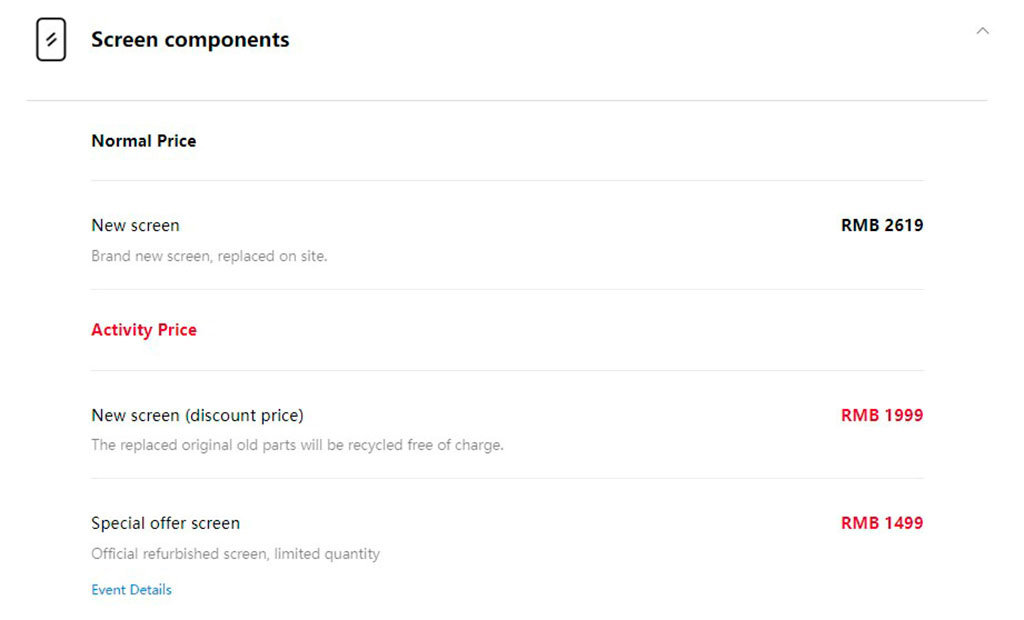Click the New screen item label

(x=135, y=225)
